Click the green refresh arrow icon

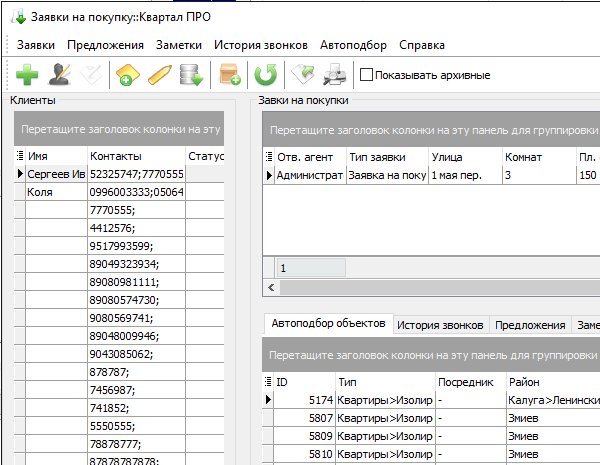tap(265, 74)
